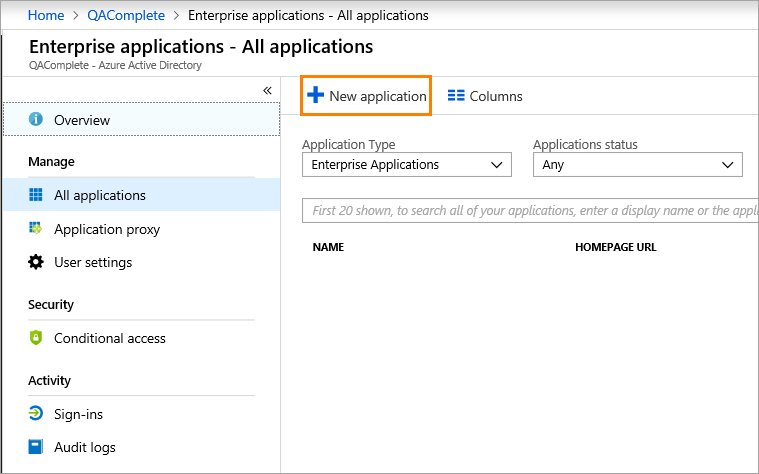Open the Audit logs menu item

tap(85, 447)
